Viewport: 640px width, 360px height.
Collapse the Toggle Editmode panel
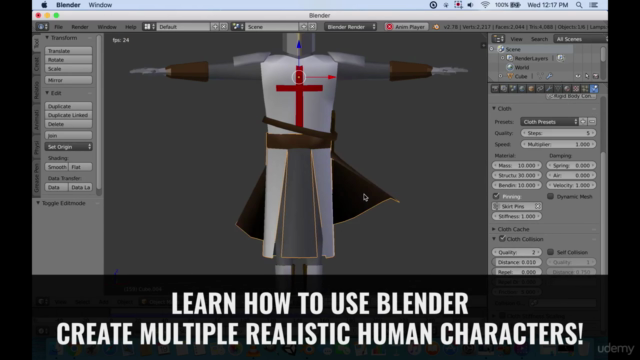[38, 203]
